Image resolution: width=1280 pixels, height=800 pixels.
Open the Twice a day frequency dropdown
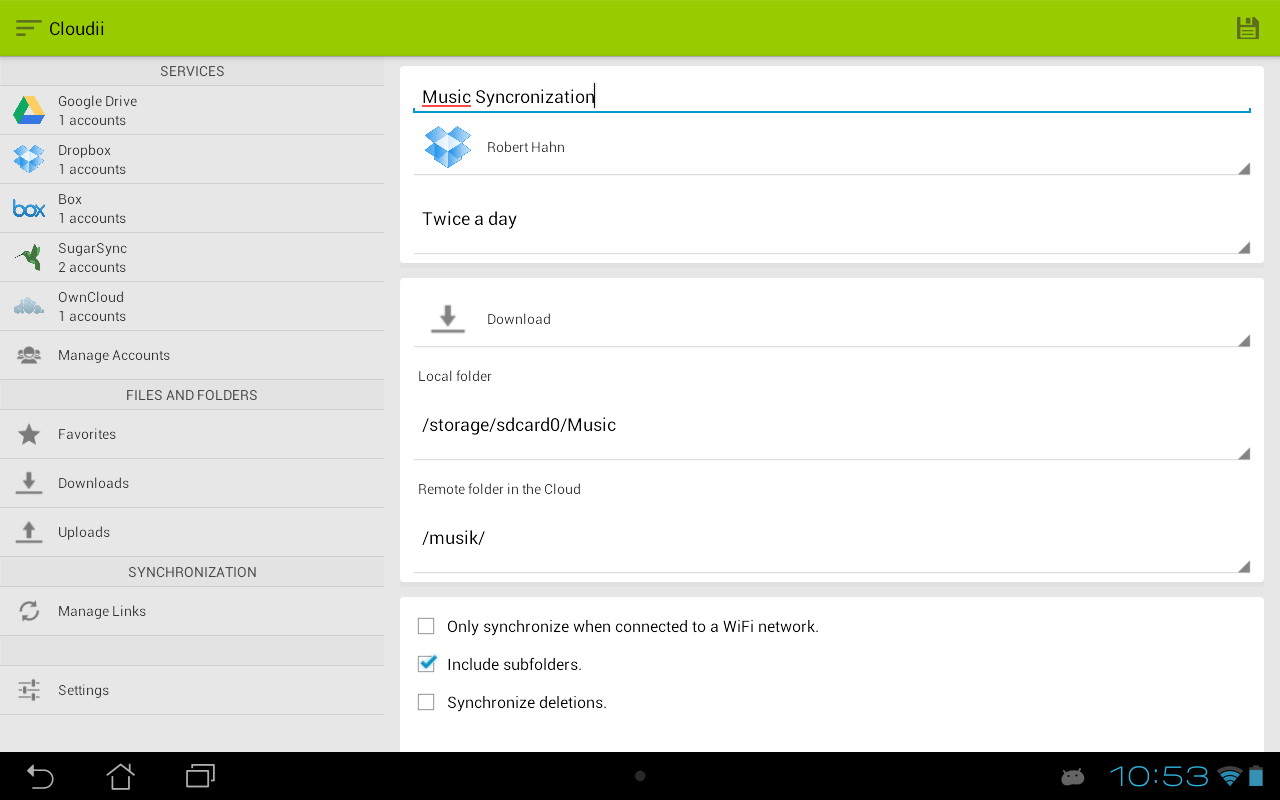[x=832, y=219]
